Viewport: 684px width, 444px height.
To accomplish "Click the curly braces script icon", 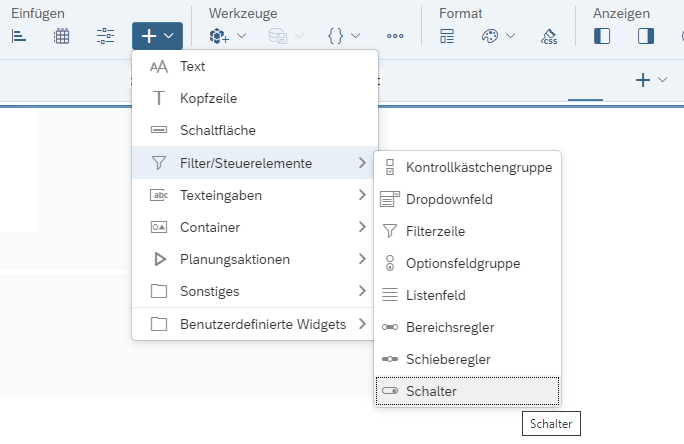I will tap(335, 36).
